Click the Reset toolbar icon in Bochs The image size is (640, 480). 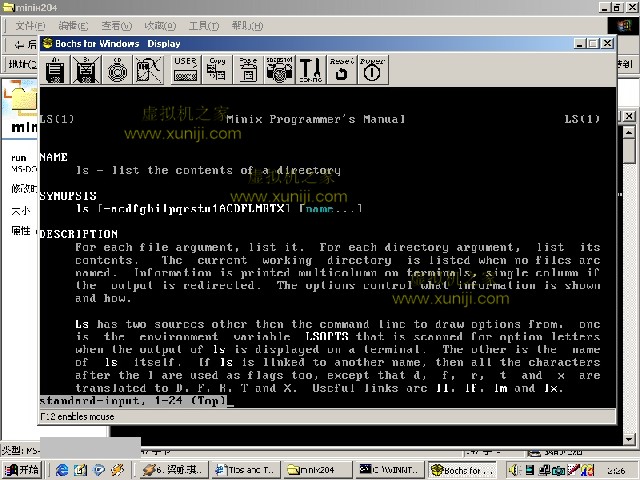tap(342, 70)
